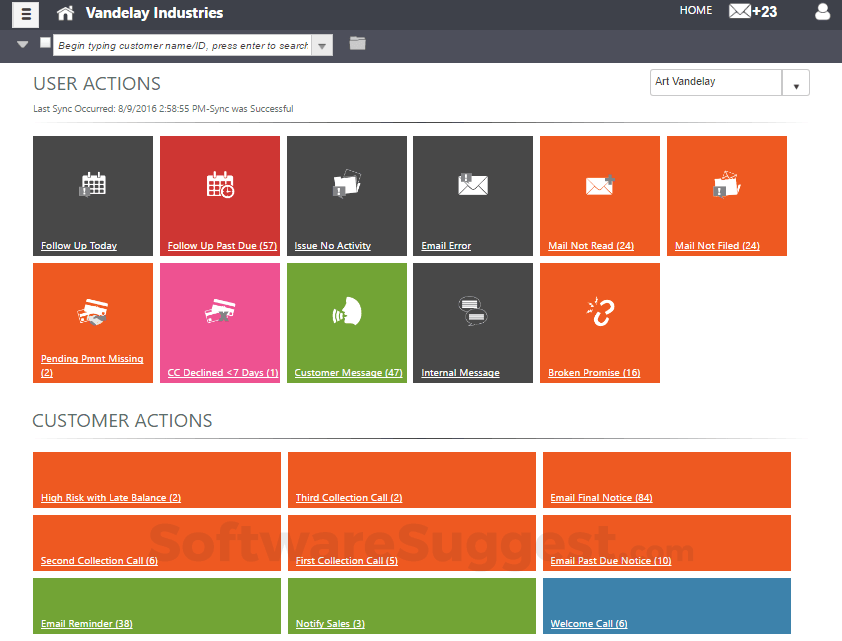Click the Broken Promise chain icon
This screenshot has height=641, width=842.
600,311
